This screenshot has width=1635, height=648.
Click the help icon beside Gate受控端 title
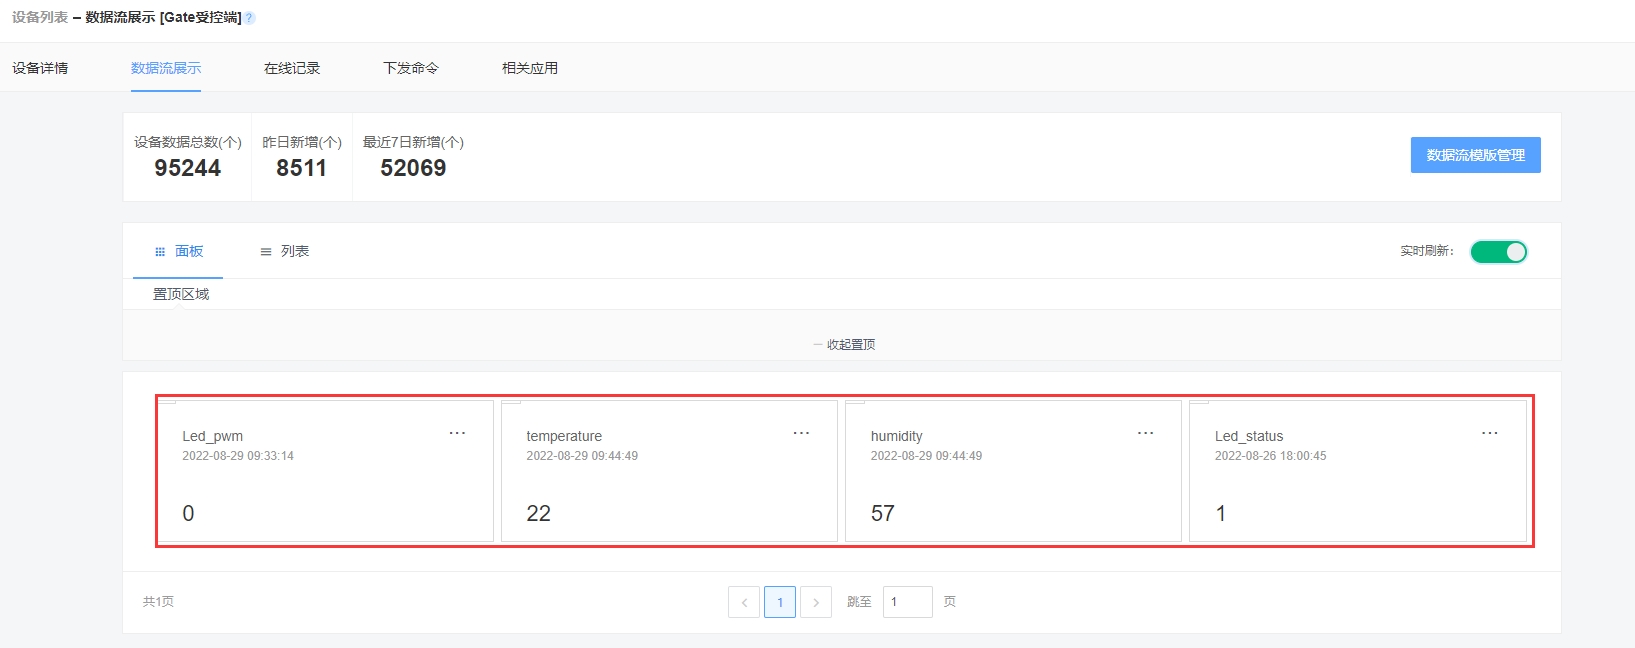[250, 18]
